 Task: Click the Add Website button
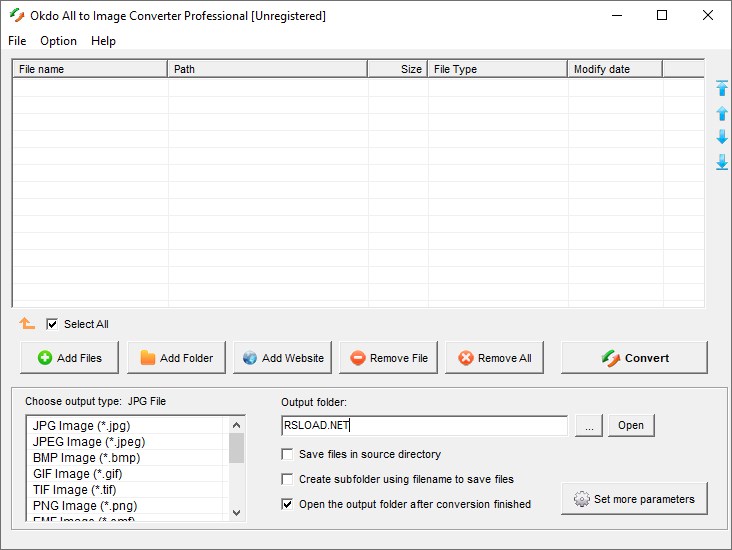tap(282, 358)
